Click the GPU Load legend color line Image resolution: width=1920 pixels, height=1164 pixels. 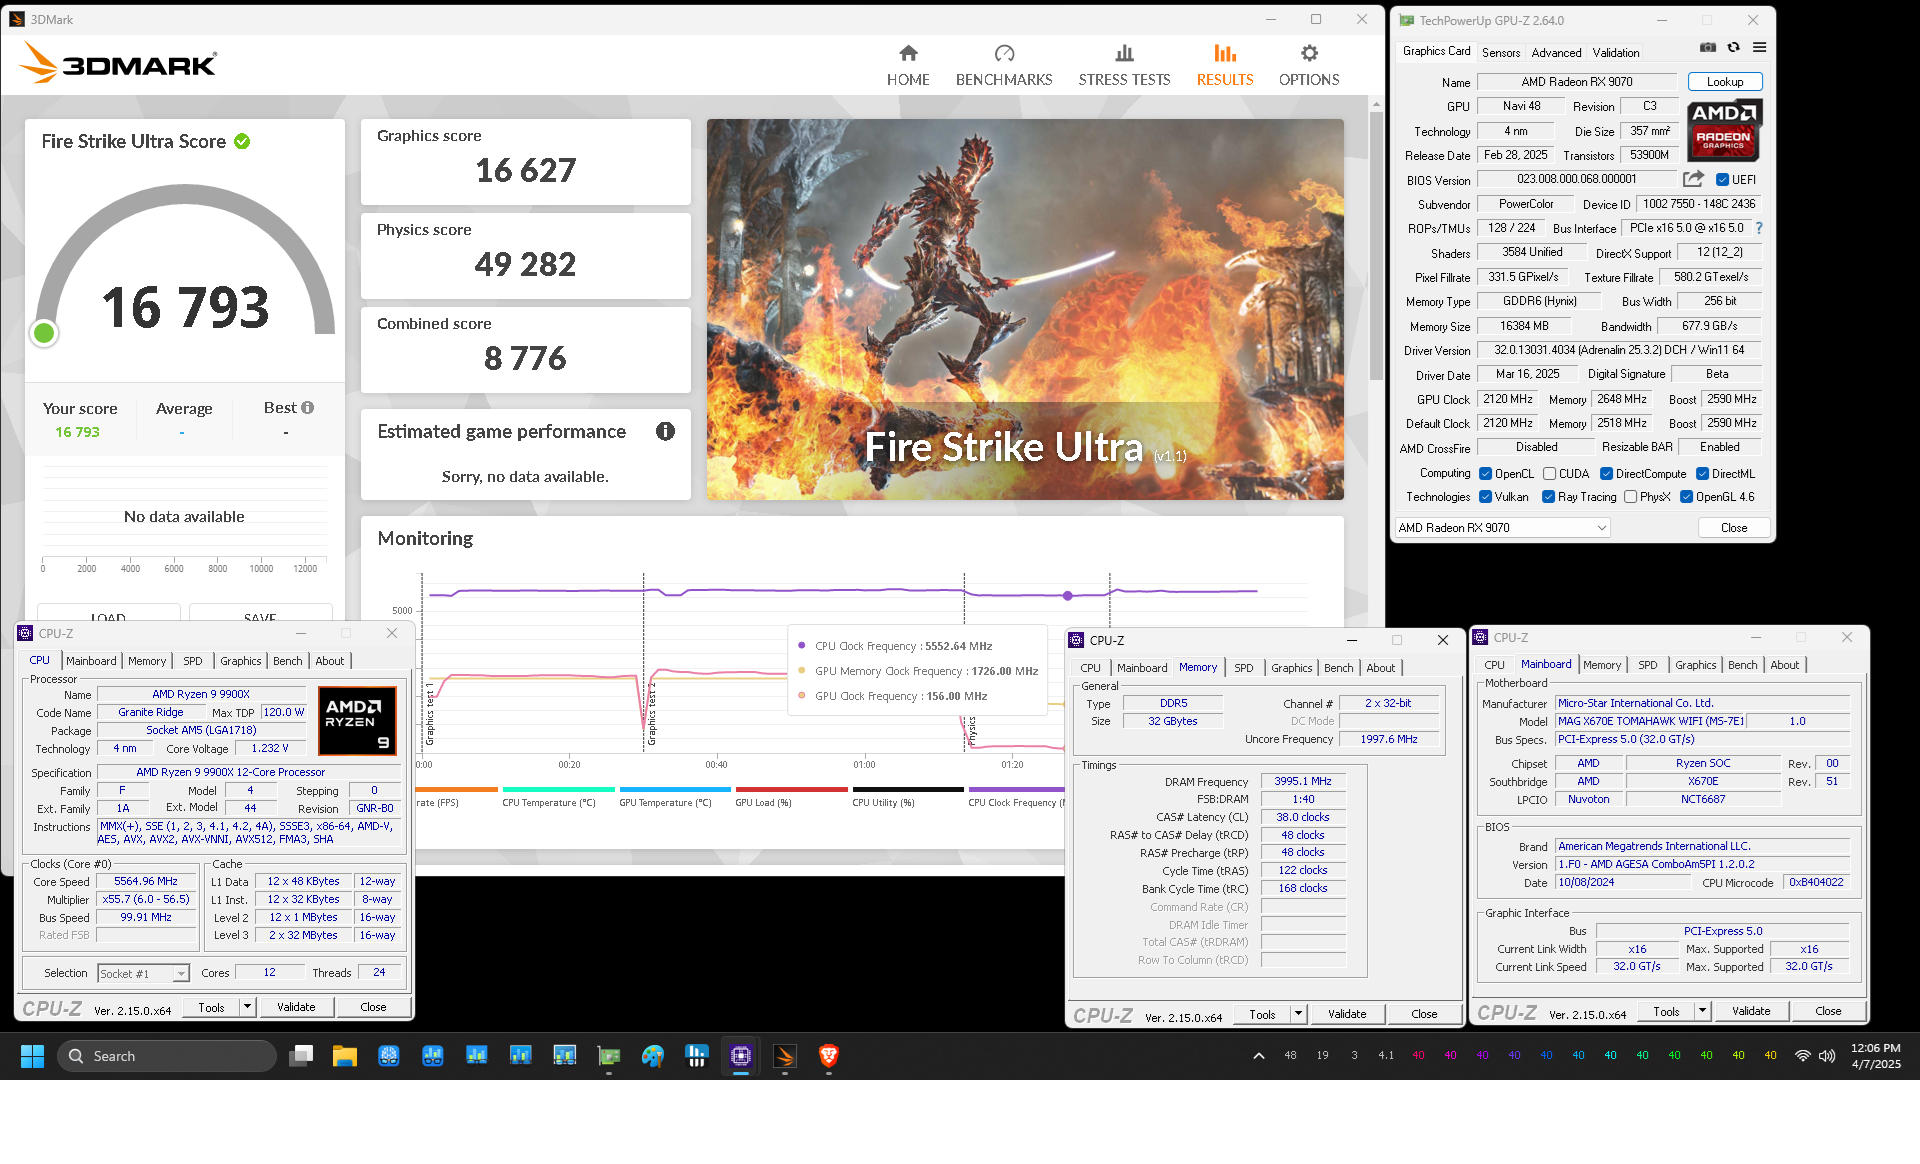coord(792,789)
